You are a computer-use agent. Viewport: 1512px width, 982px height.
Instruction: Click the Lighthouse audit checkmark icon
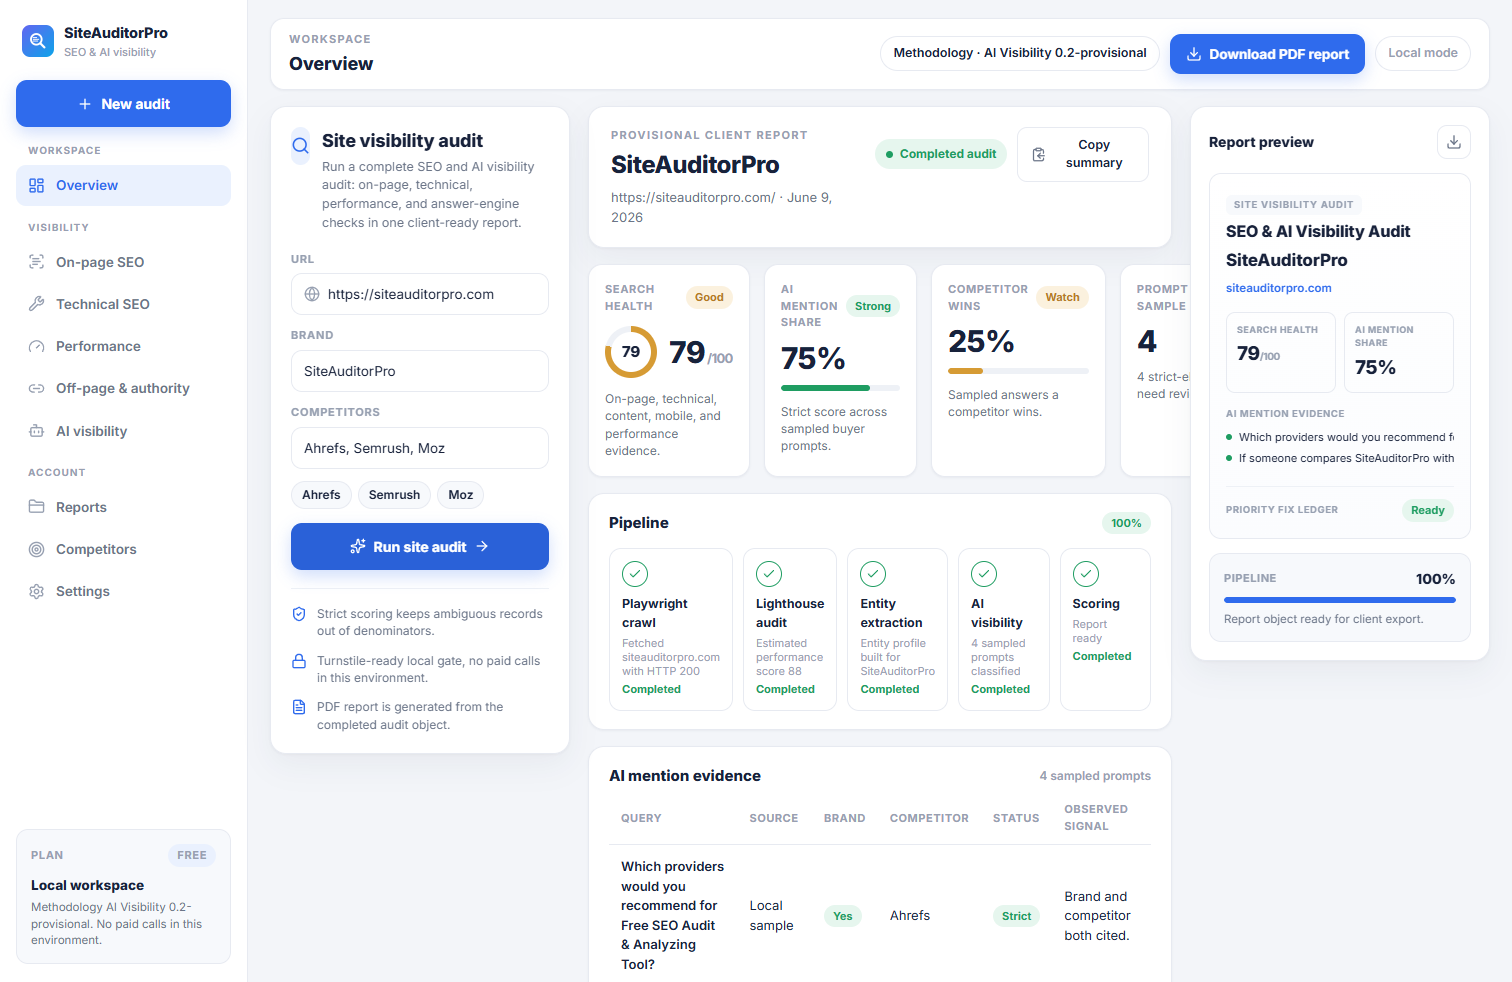click(x=769, y=574)
